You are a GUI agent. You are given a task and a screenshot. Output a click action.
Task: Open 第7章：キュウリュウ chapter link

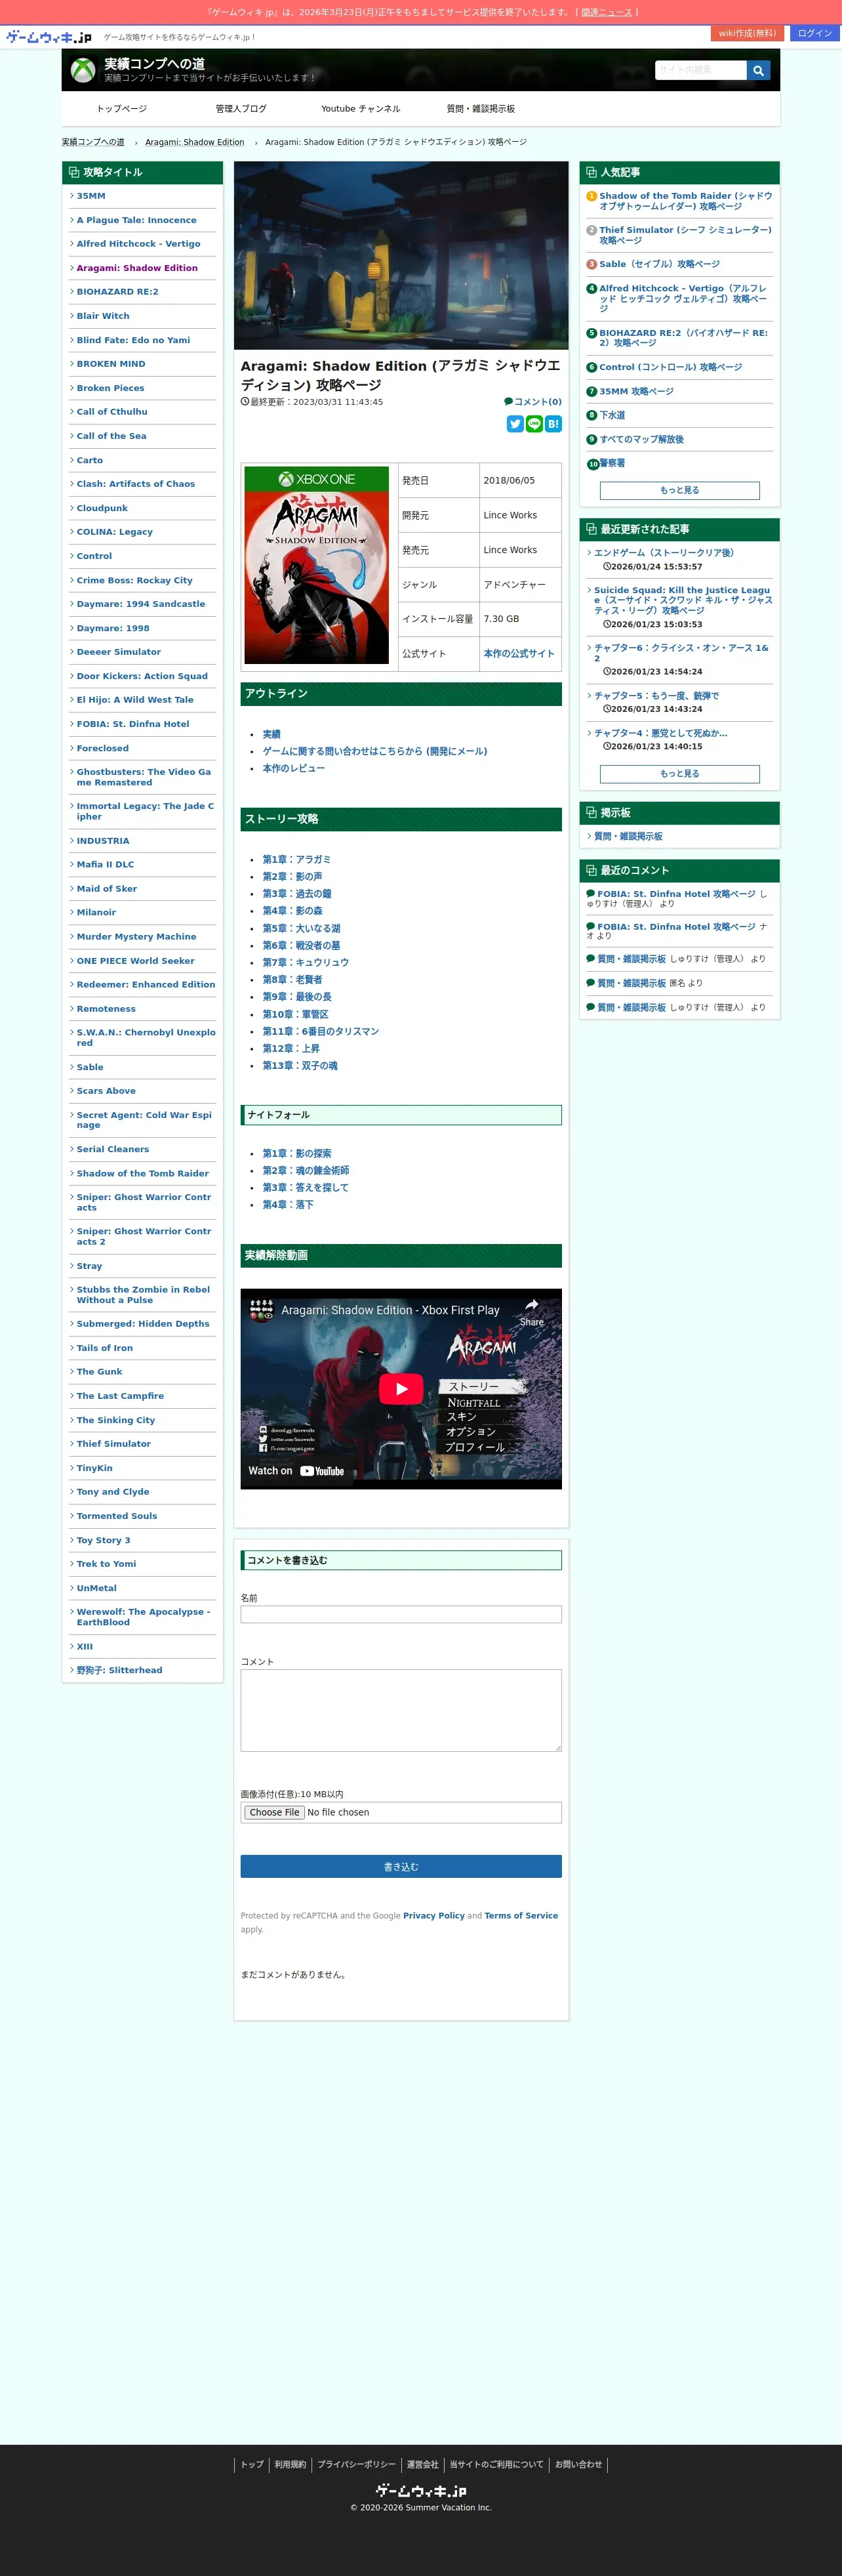(x=305, y=962)
